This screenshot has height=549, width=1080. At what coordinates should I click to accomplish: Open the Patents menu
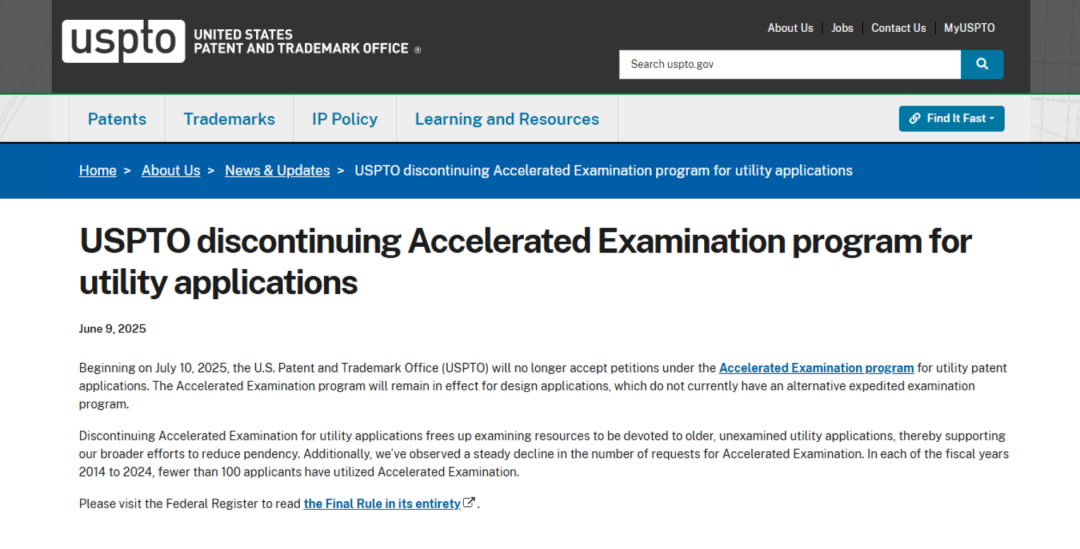117,119
